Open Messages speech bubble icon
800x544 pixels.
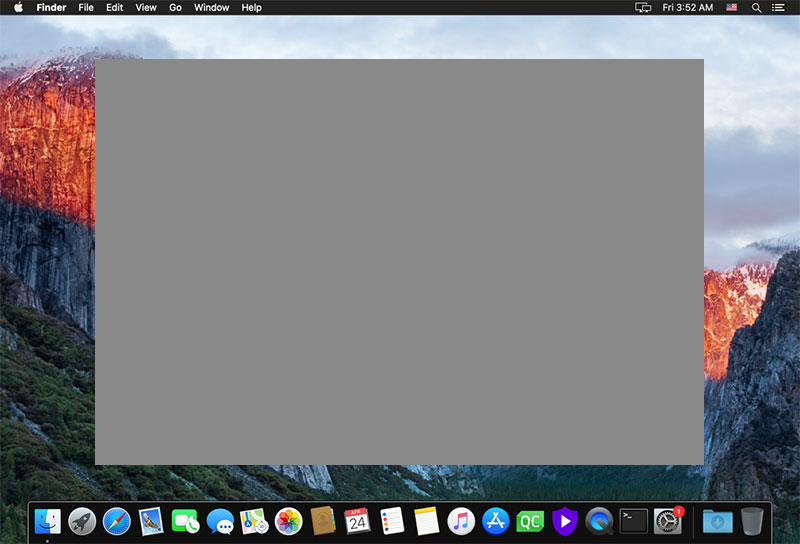click(220, 522)
